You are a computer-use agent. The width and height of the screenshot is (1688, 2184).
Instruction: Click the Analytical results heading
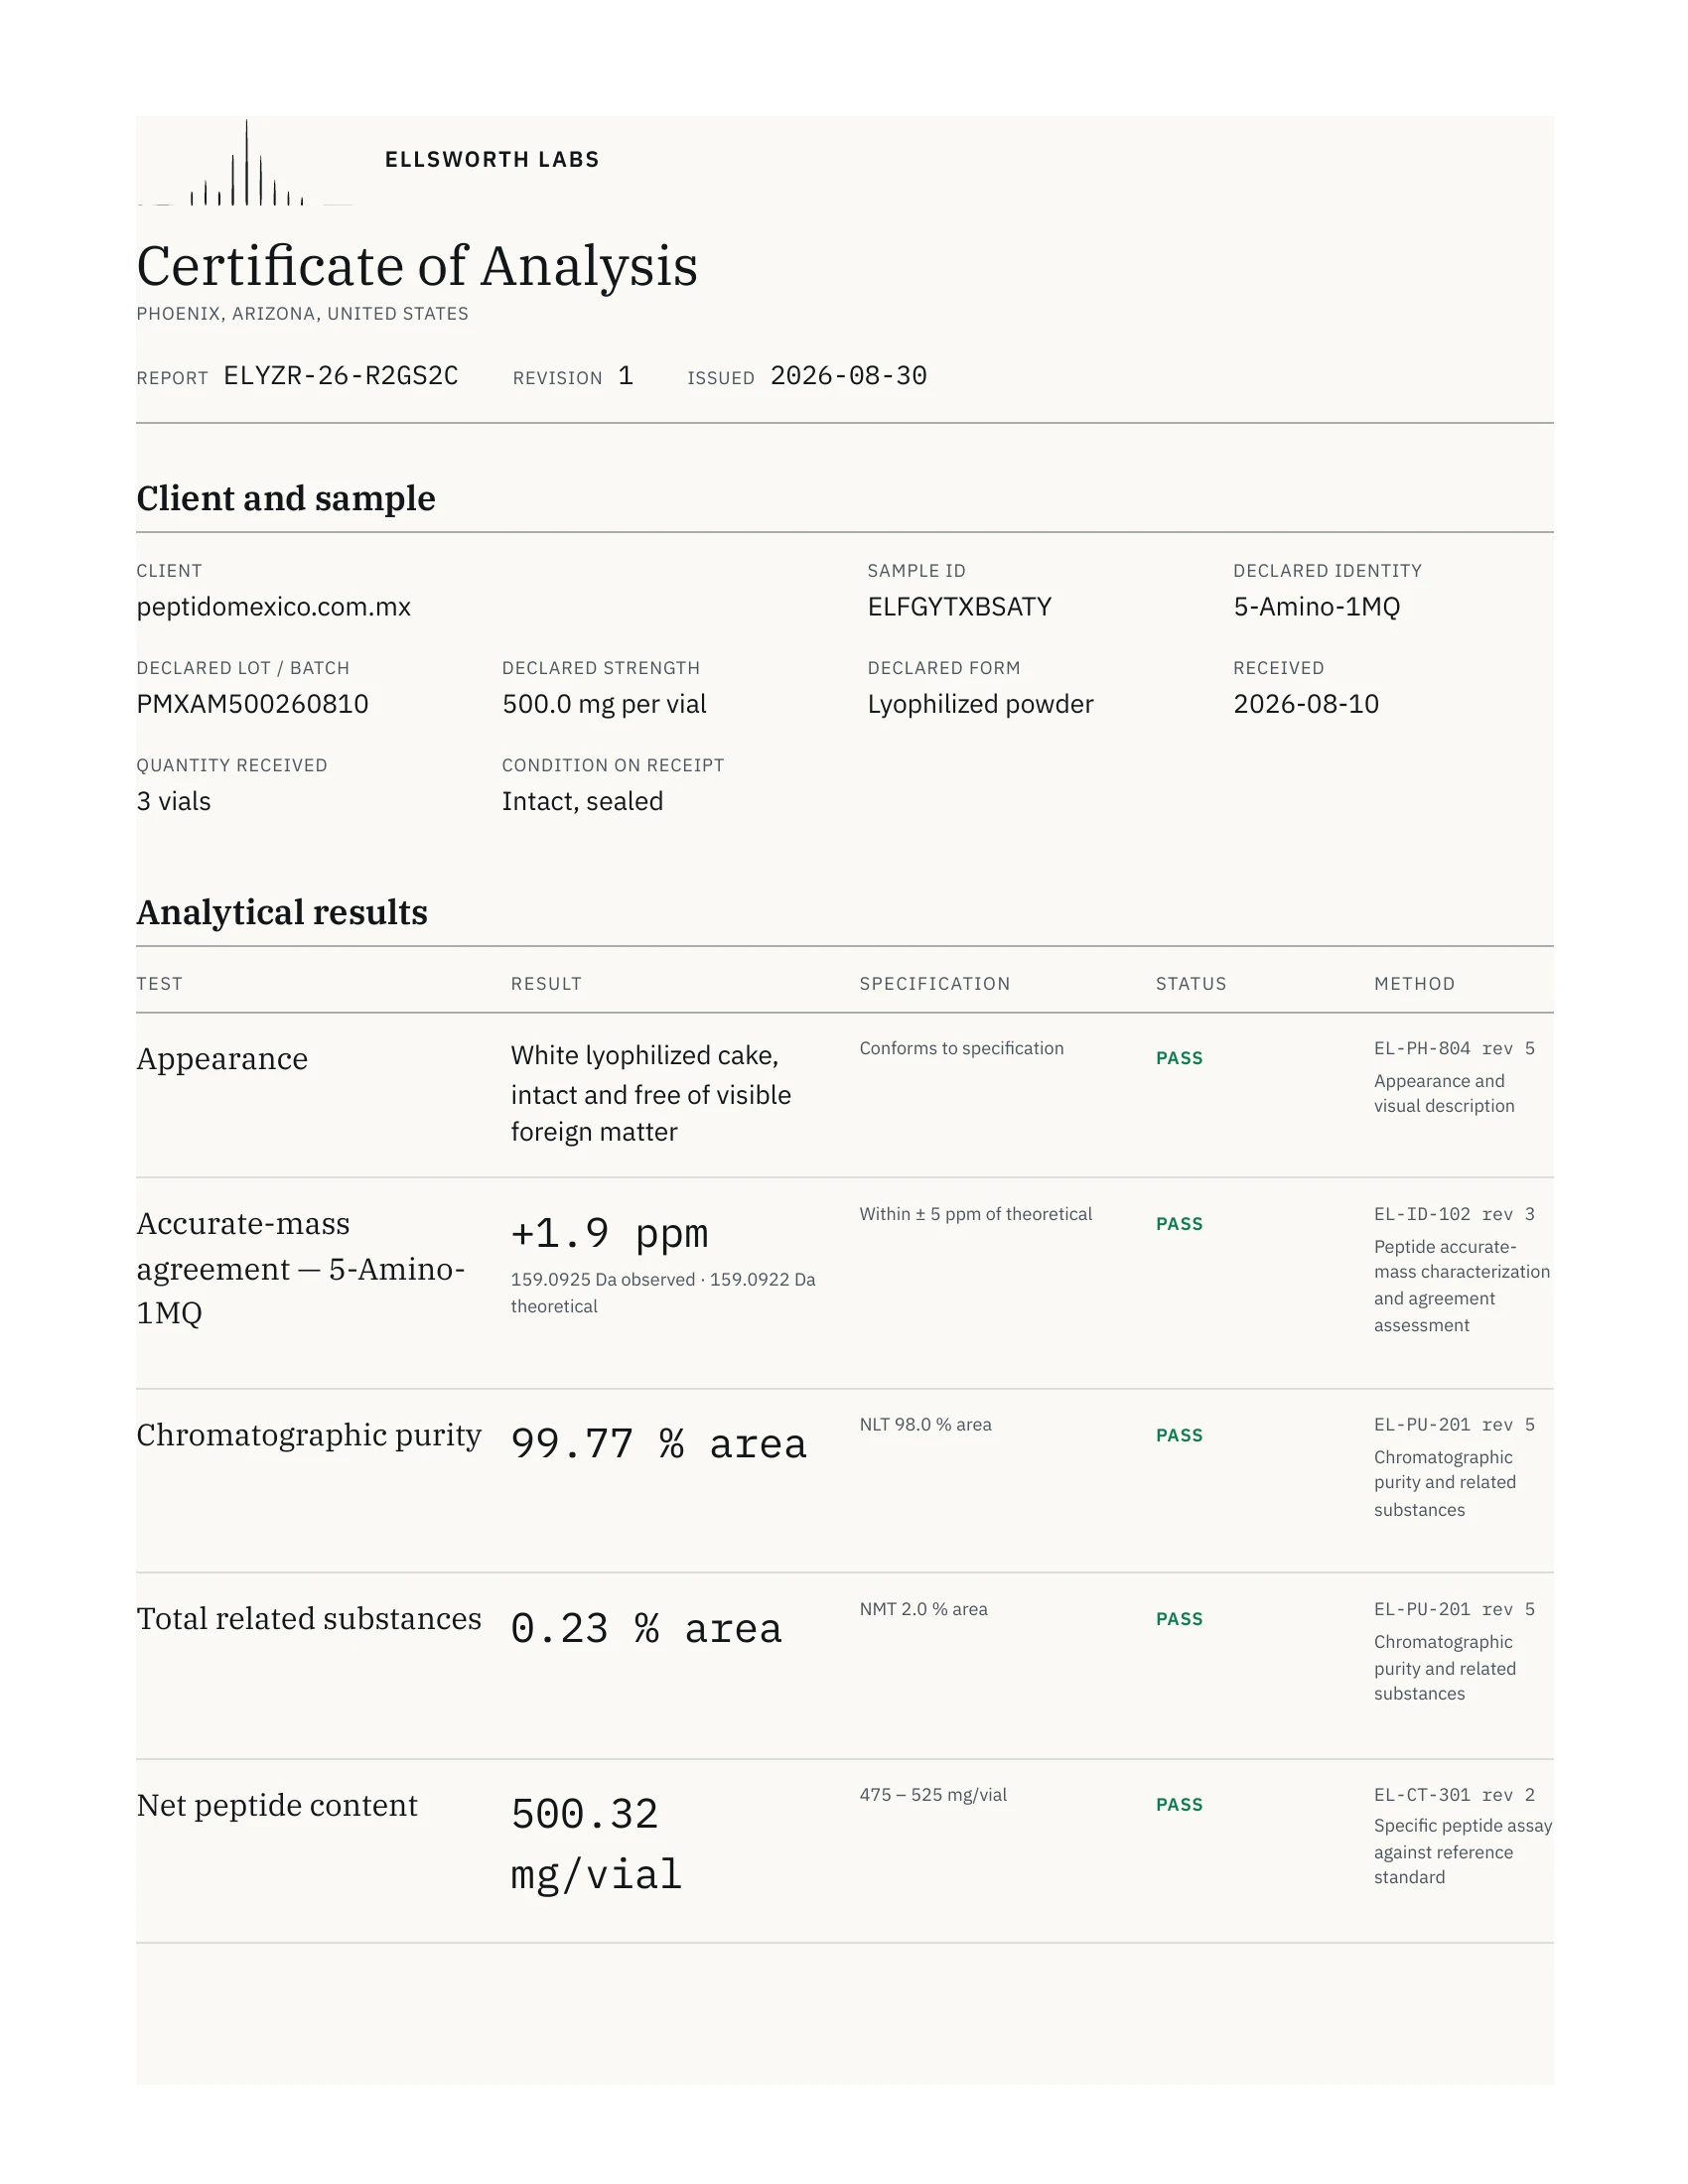282,912
